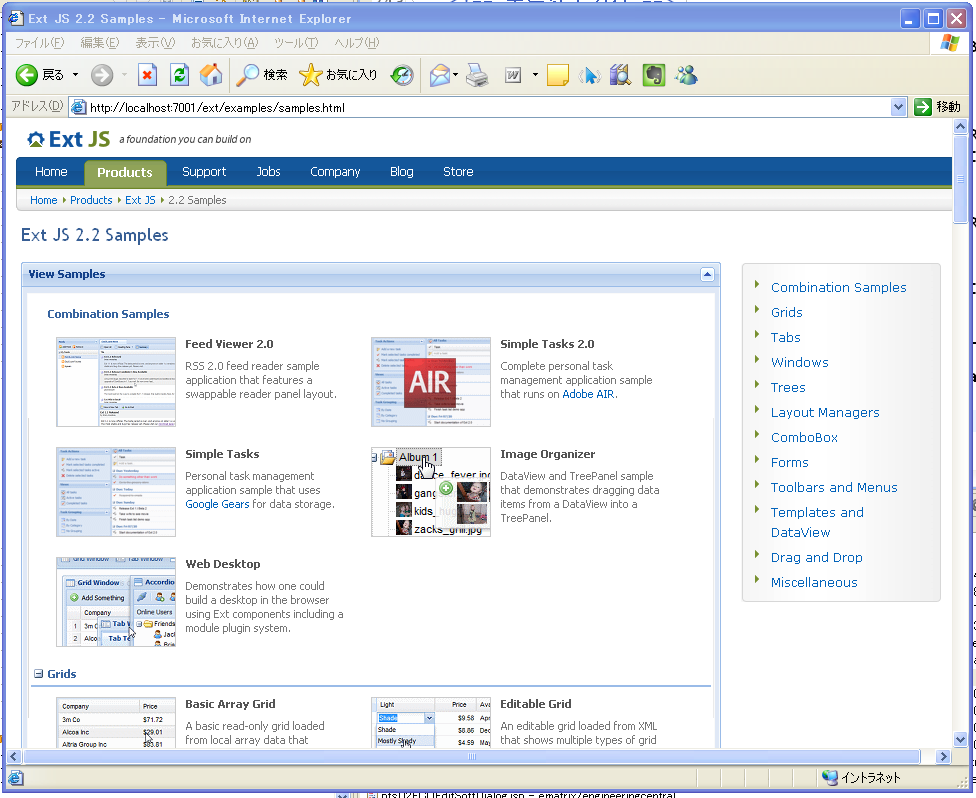Open the Support navigation tab

point(204,172)
